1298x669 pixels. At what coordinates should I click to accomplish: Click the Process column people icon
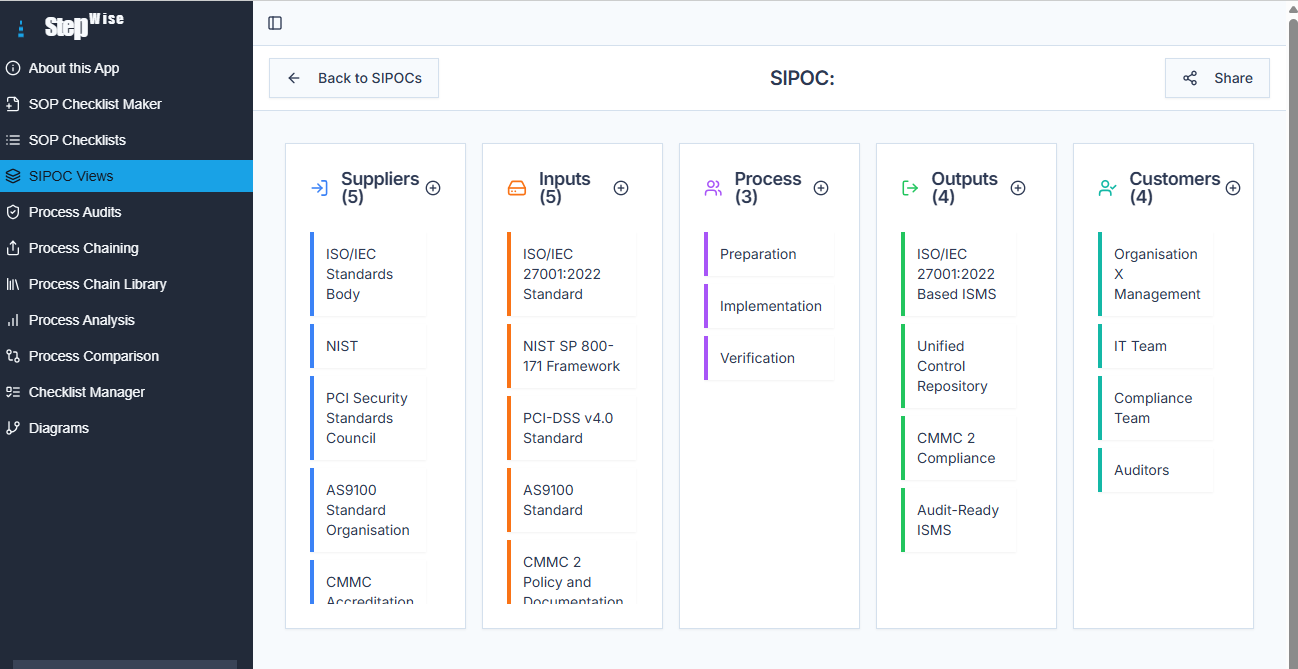[x=713, y=187]
